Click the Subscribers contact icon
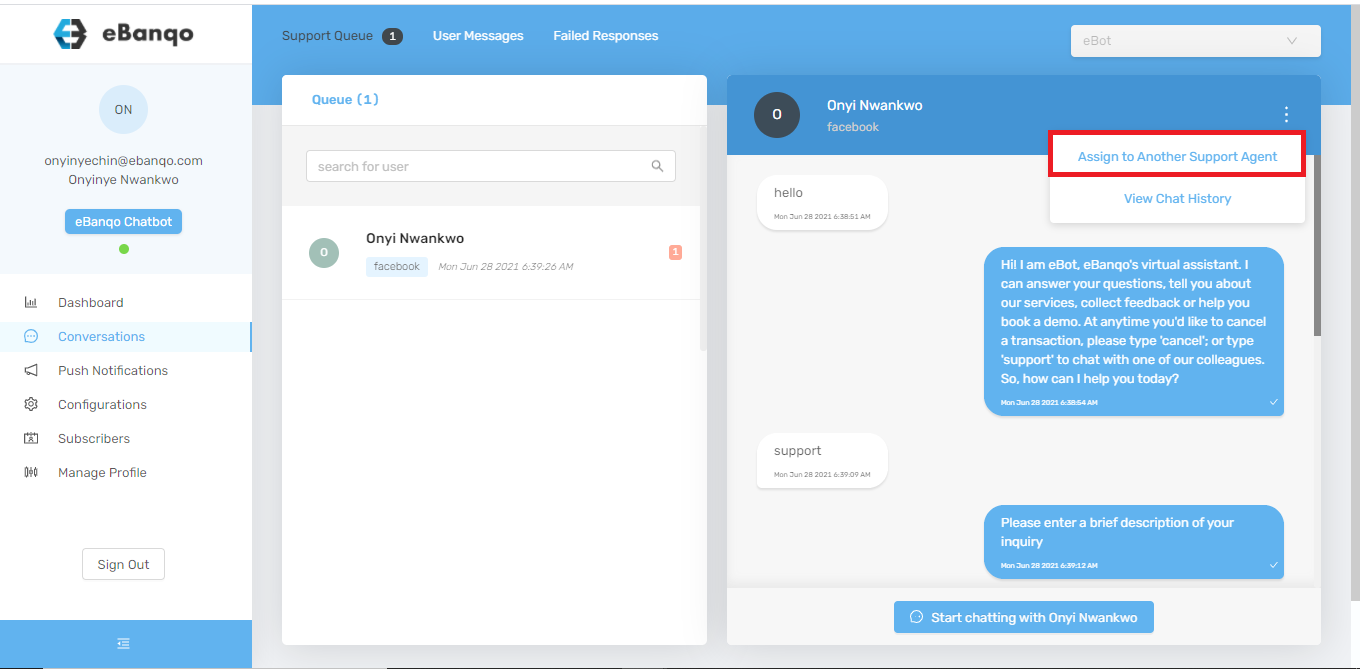The width and height of the screenshot is (1360, 669). (x=31, y=438)
